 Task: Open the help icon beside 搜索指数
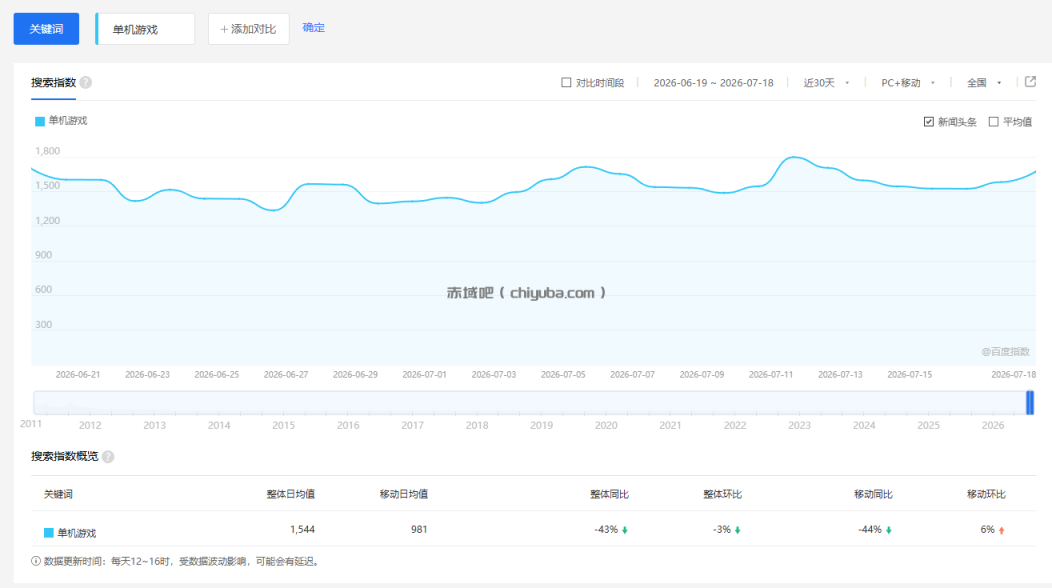pos(86,83)
